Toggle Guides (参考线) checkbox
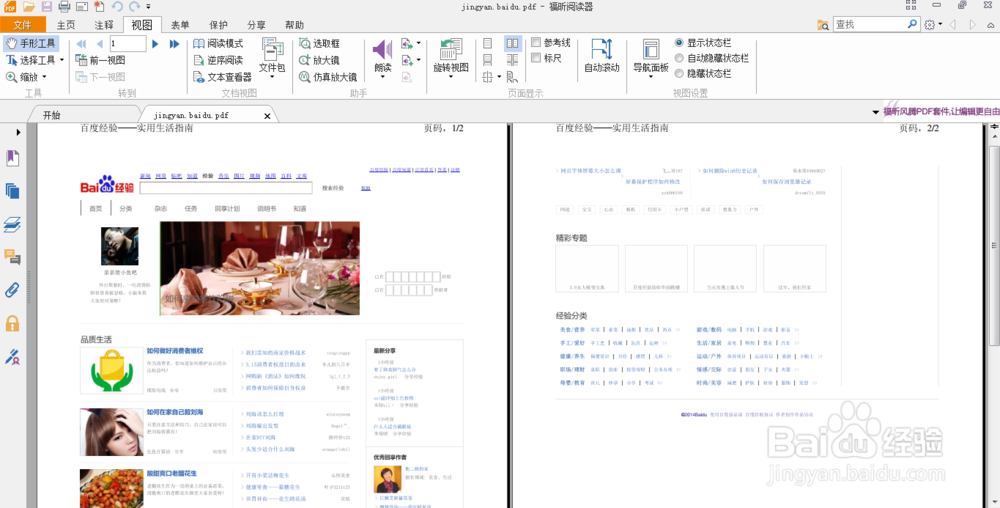Image resolution: width=1000 pixels, height=508 pixels. pos(536,43)
